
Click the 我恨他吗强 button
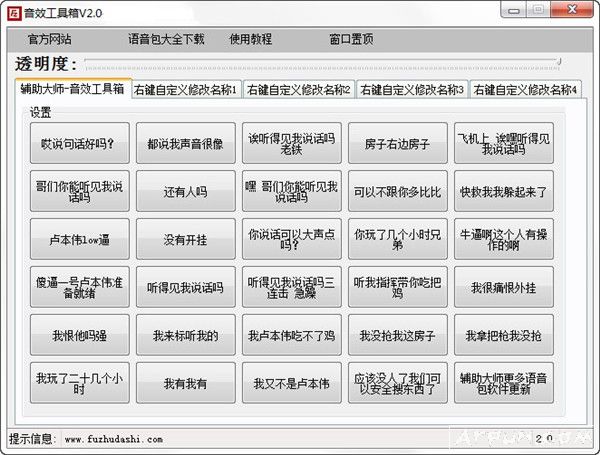coord(80,335)
